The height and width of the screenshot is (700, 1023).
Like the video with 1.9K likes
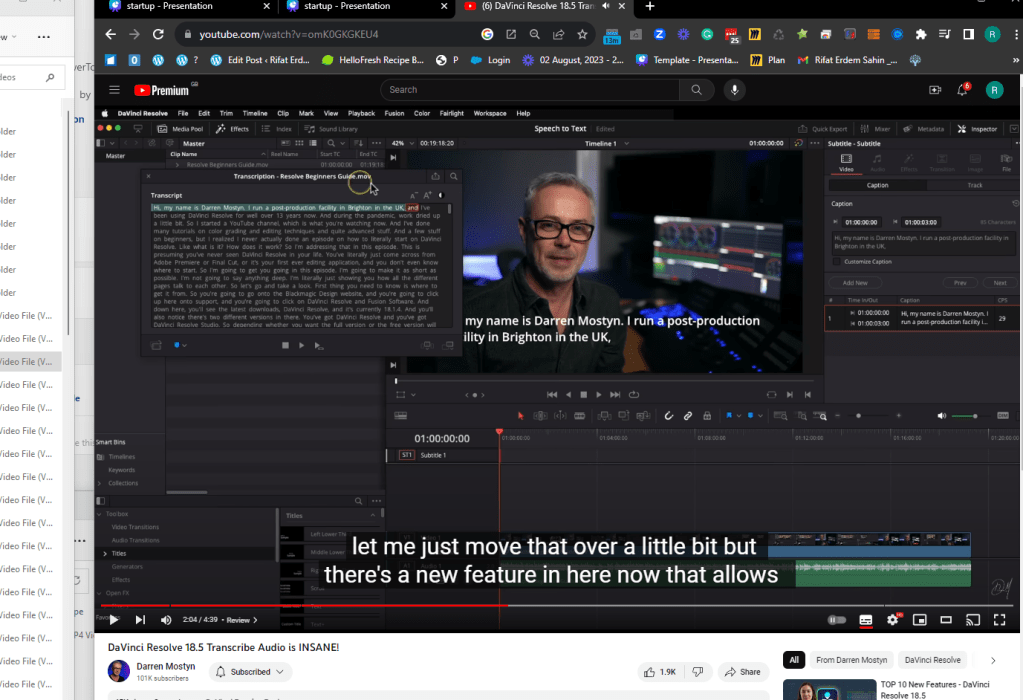coord(660,672)
